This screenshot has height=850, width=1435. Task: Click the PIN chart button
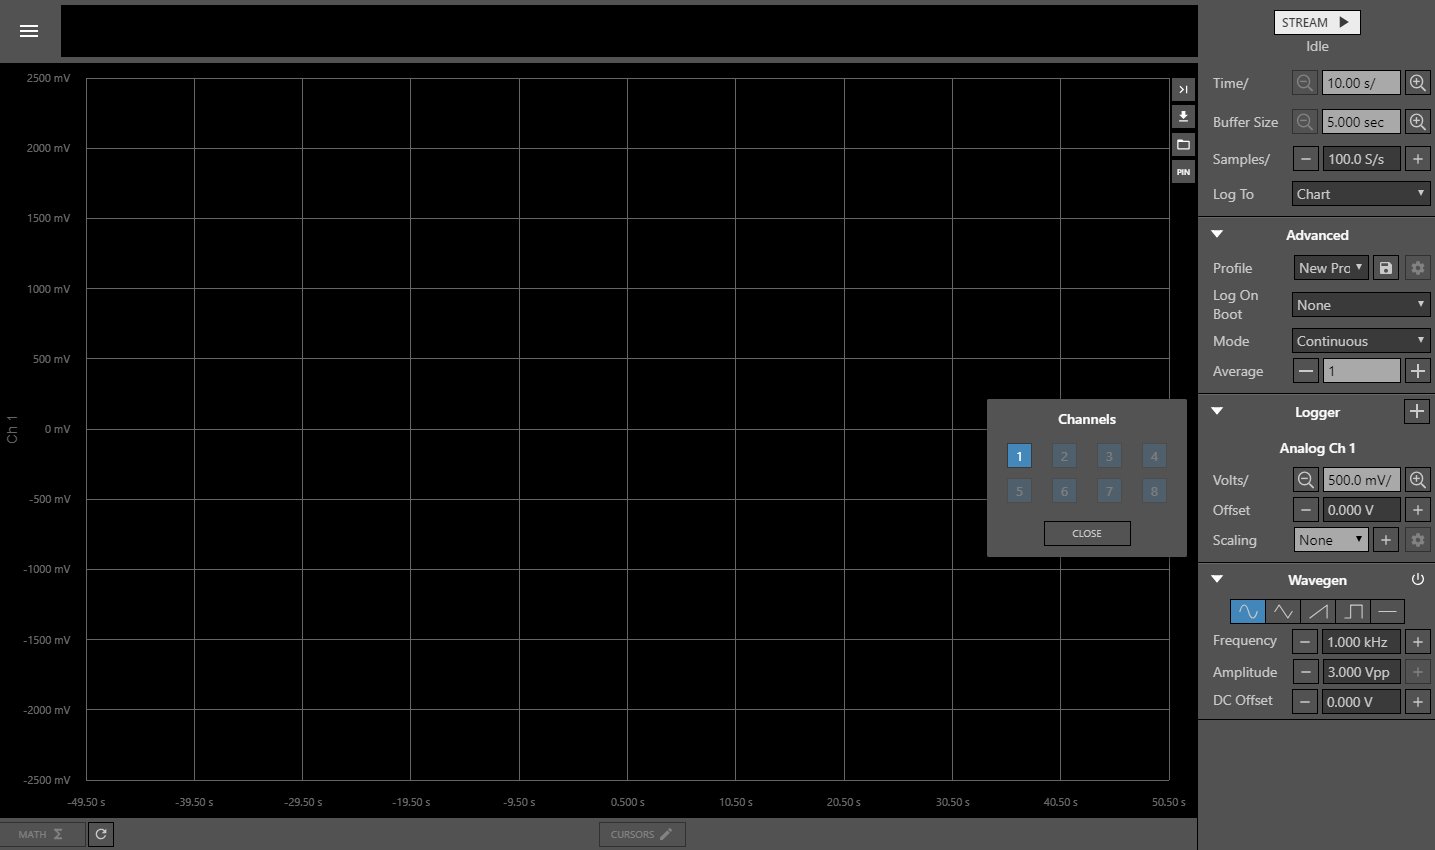1183,172
